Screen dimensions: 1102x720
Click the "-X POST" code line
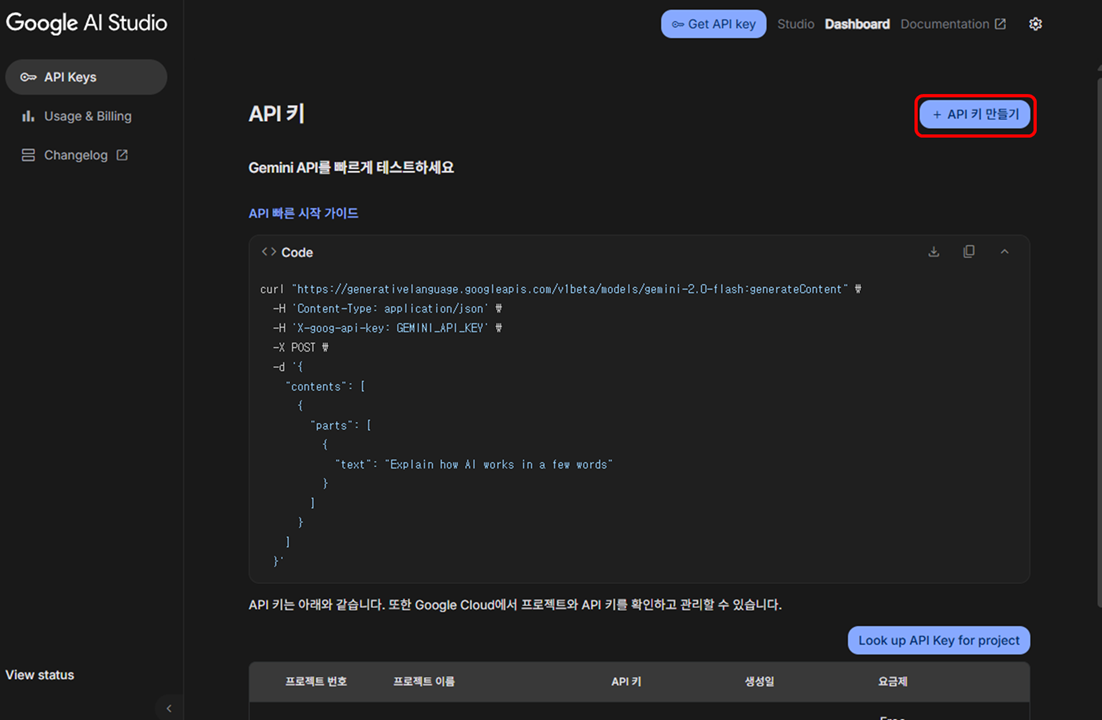[x=301, y=347]
